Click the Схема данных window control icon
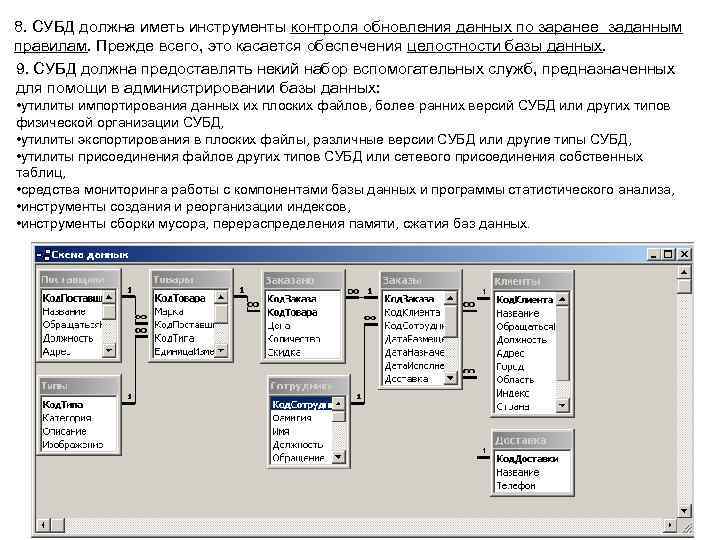Screen dimensions: 720x540 pos(44,255)
